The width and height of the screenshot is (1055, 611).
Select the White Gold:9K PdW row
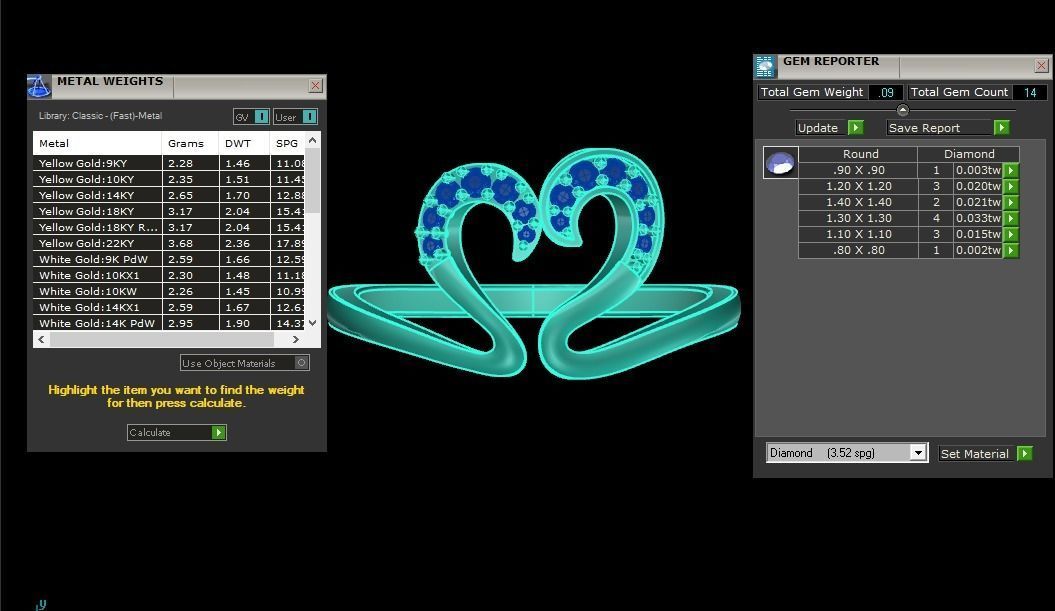pyautogui.click(x=169, y=259)
